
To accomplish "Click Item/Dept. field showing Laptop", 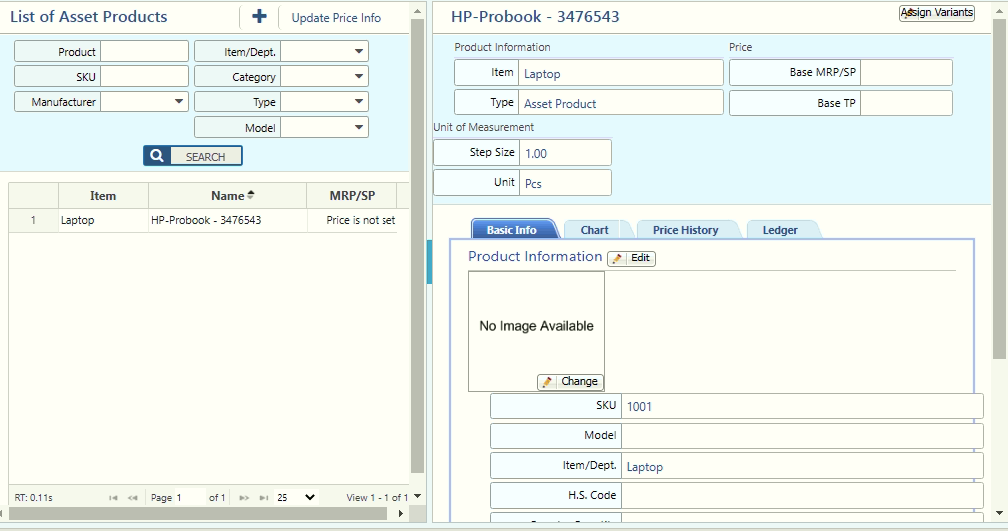I will coord(802,466).
